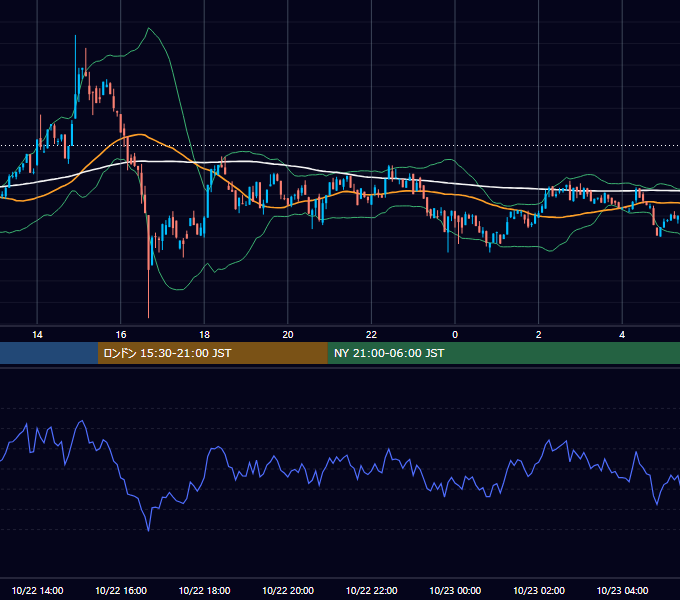Click the 10/22 22:00 date label

pyautogui.click(x=371, y=590)
